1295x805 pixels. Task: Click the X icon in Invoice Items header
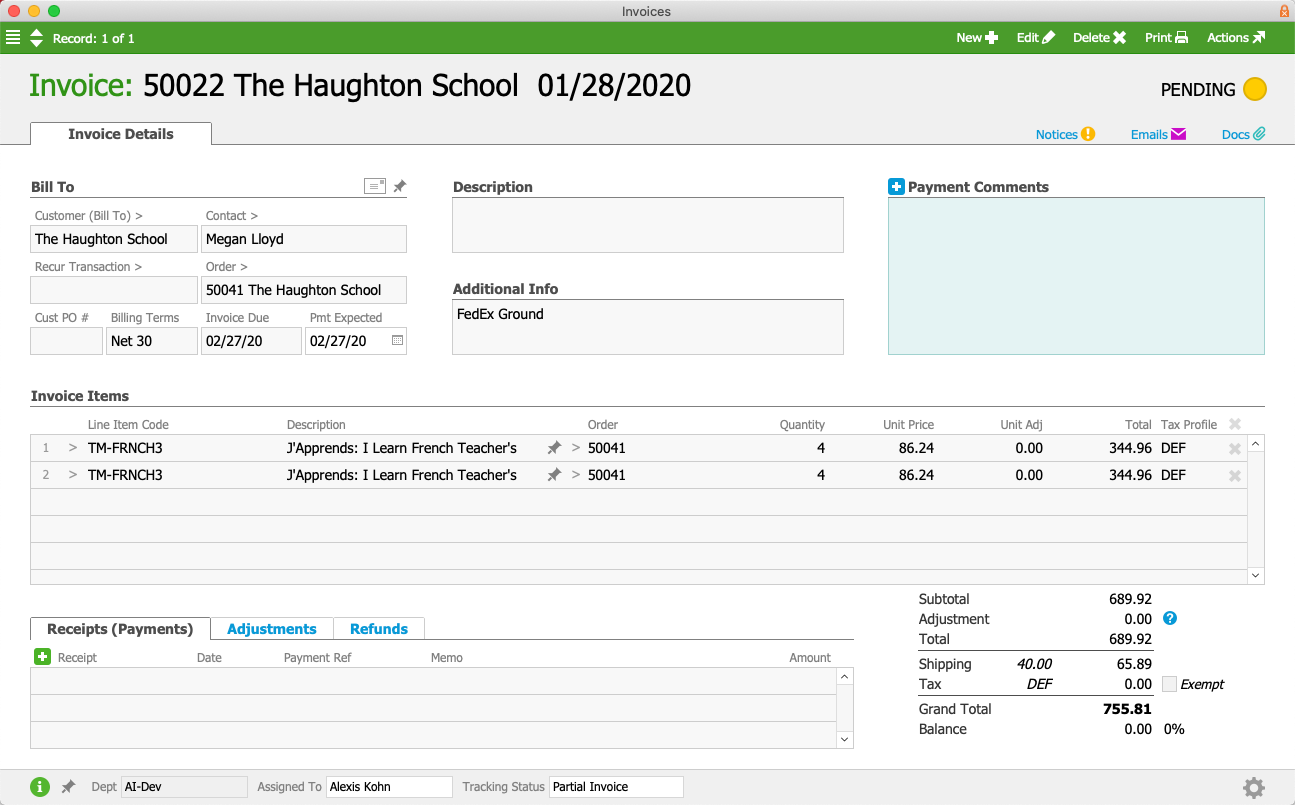[x=1235, y=424]
